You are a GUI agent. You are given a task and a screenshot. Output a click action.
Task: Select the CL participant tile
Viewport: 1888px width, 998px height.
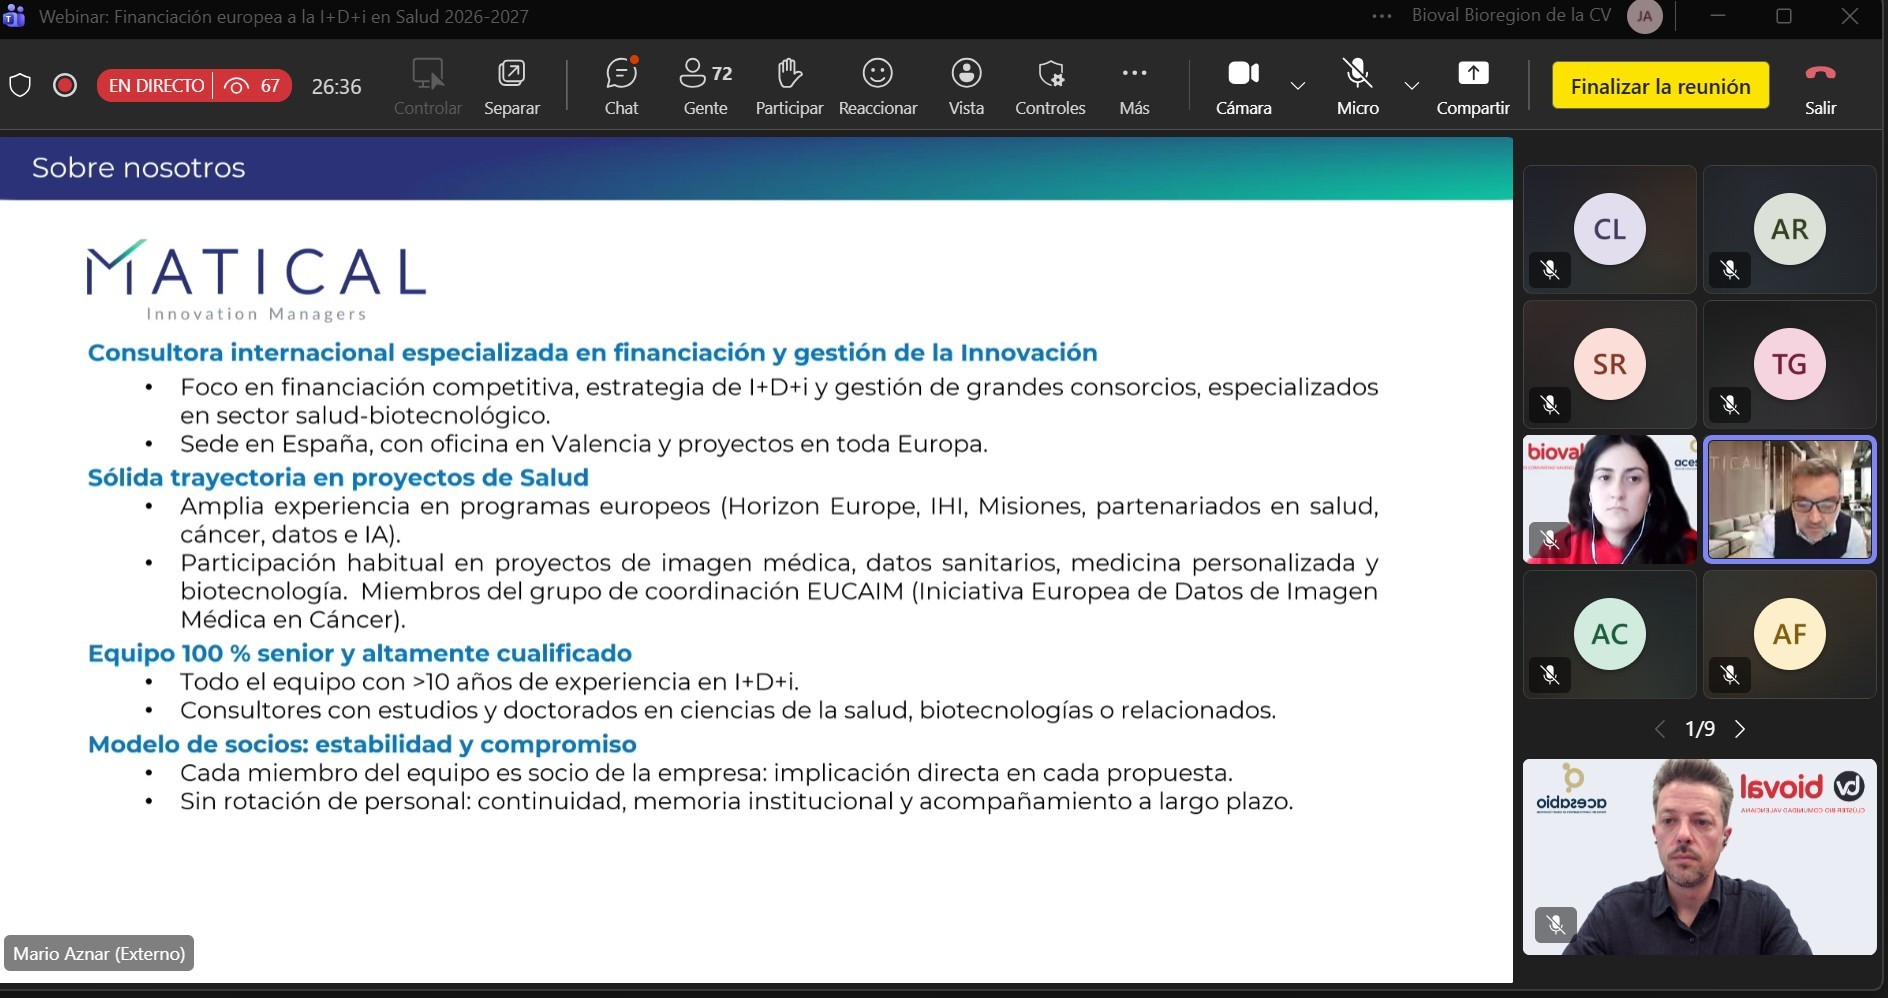1609,229
